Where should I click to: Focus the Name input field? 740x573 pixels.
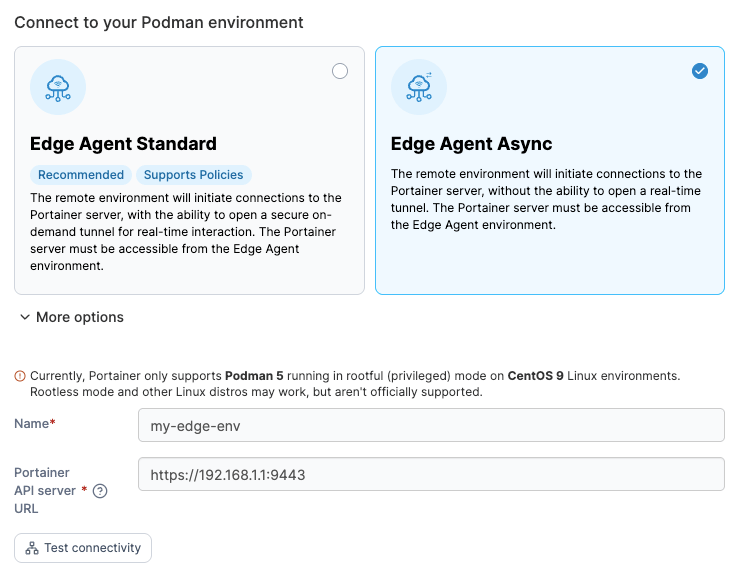click(431, 425)
